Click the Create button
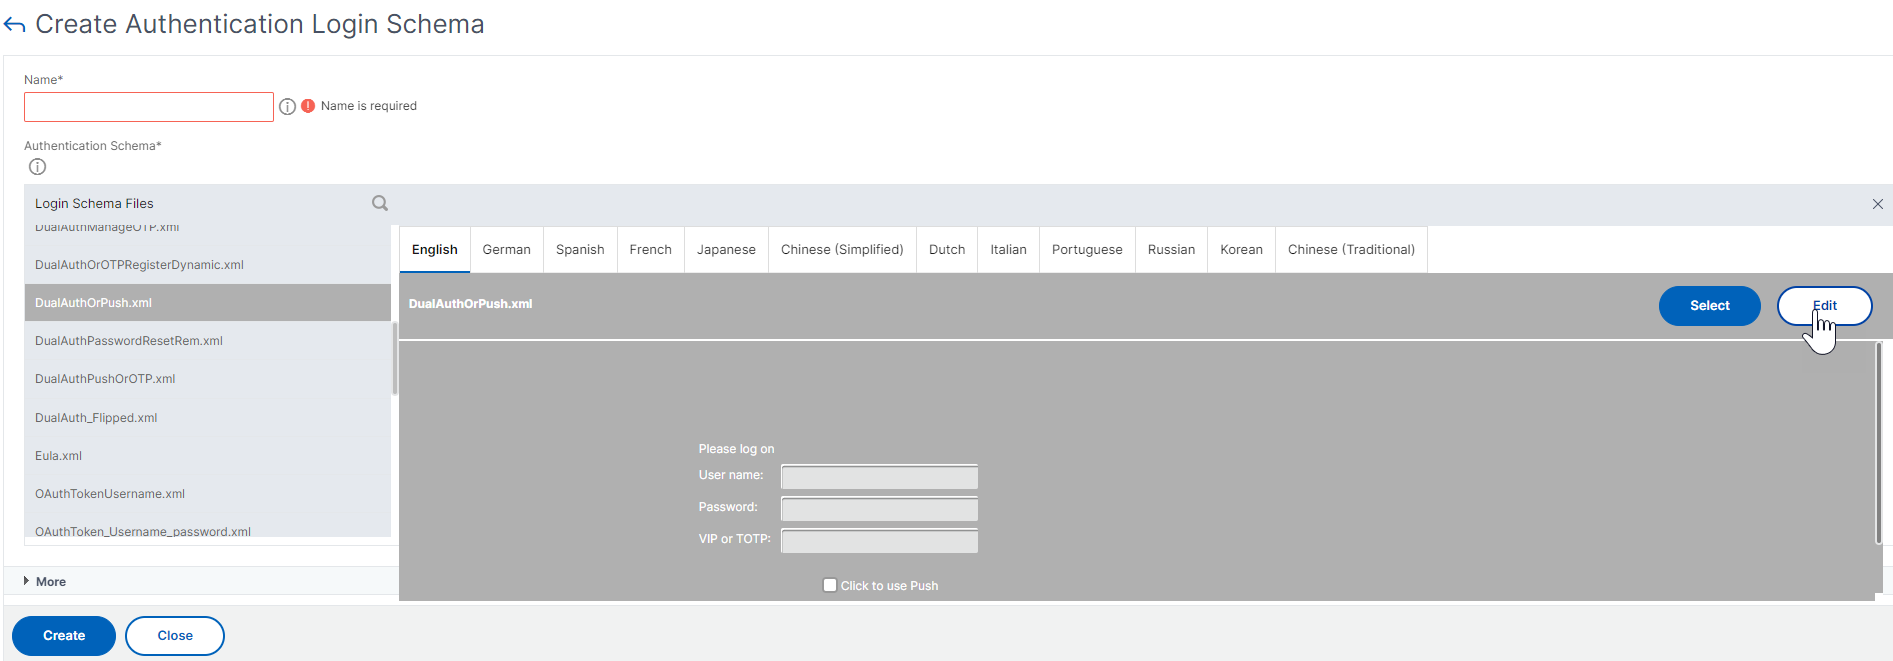The width and height of the screenshot is (1893, 661). tap(64, 636)
